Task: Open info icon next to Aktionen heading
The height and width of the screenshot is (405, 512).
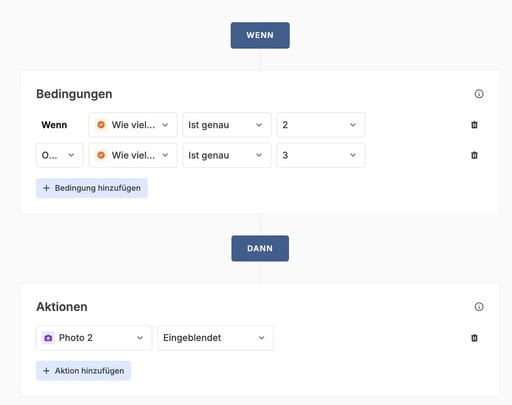Action: 479,307
